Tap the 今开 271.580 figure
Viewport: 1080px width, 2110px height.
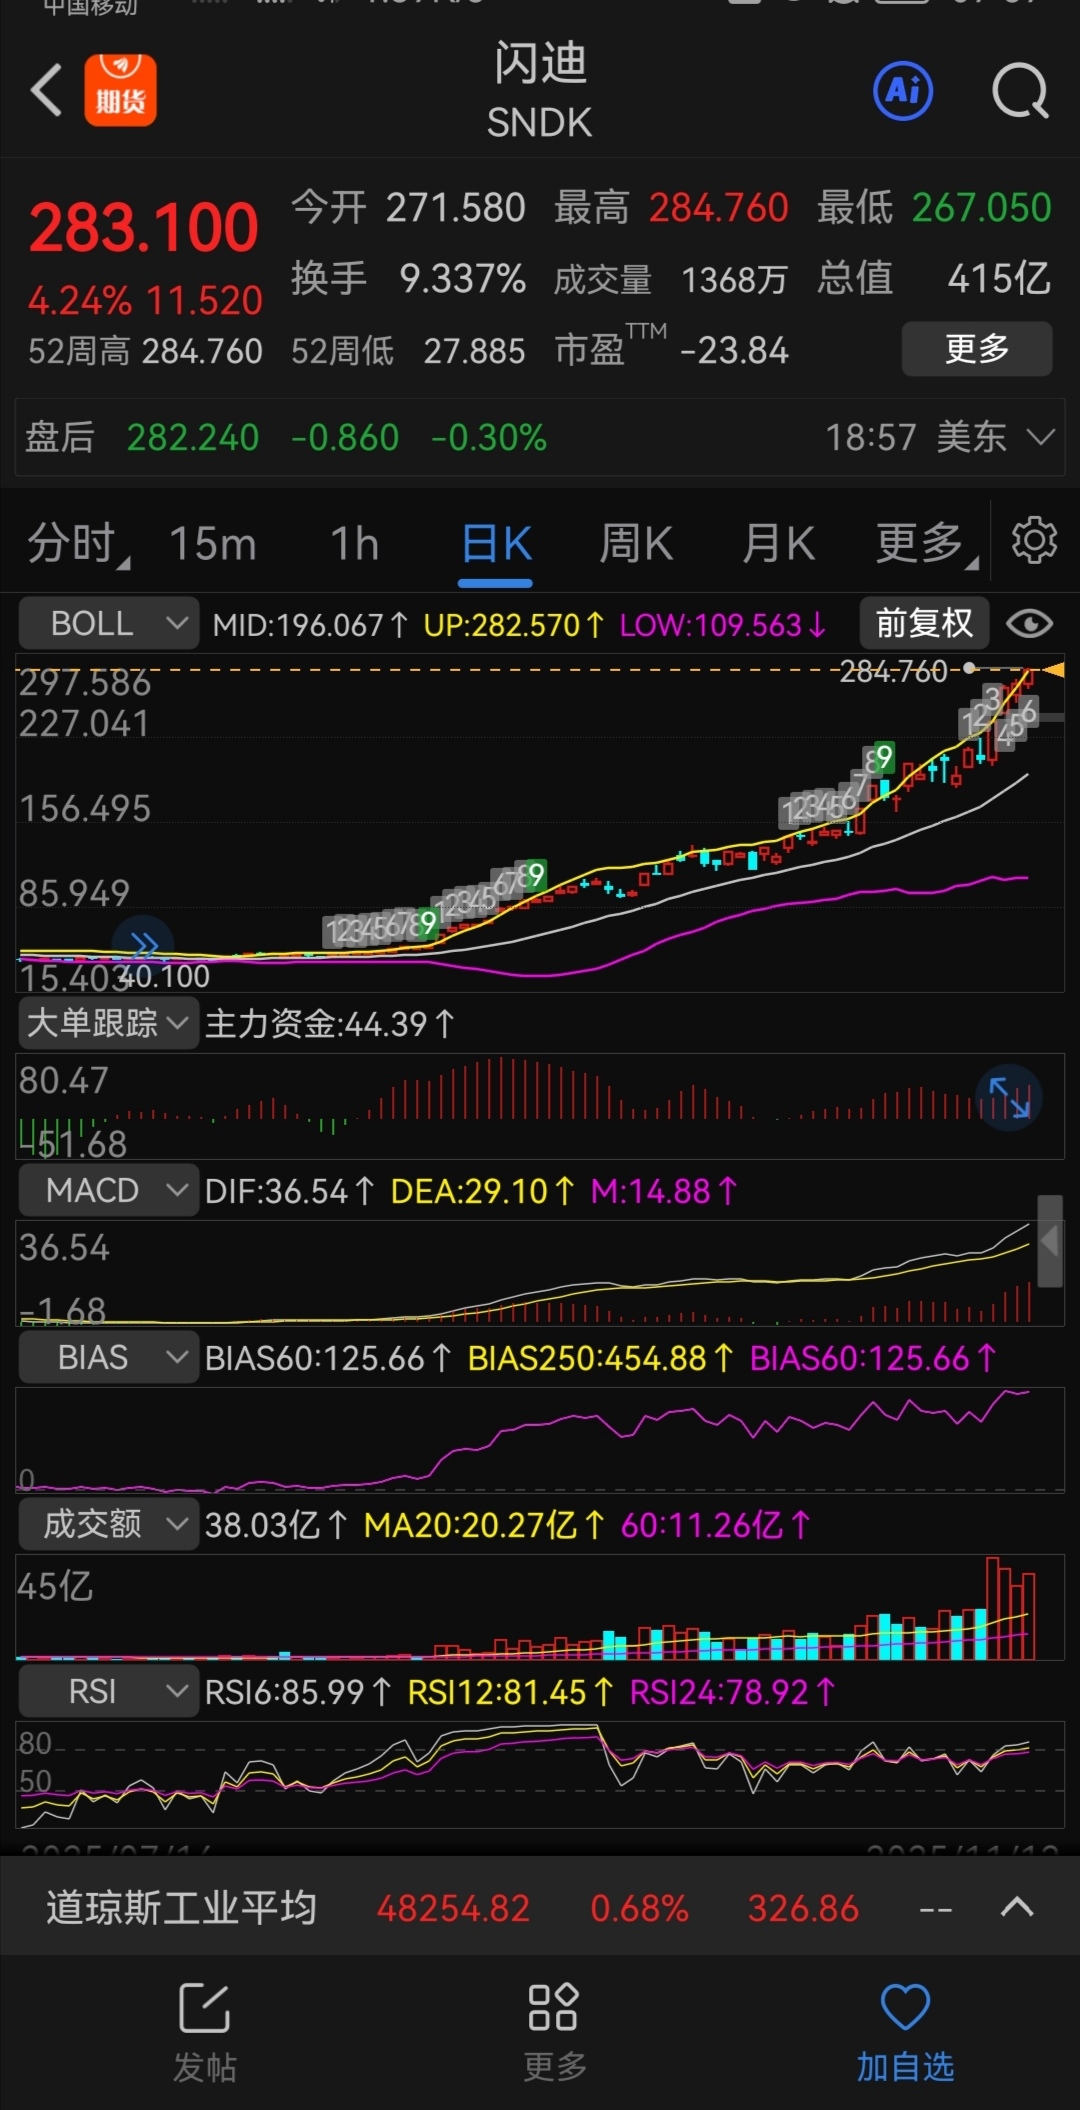click(408, 208)
